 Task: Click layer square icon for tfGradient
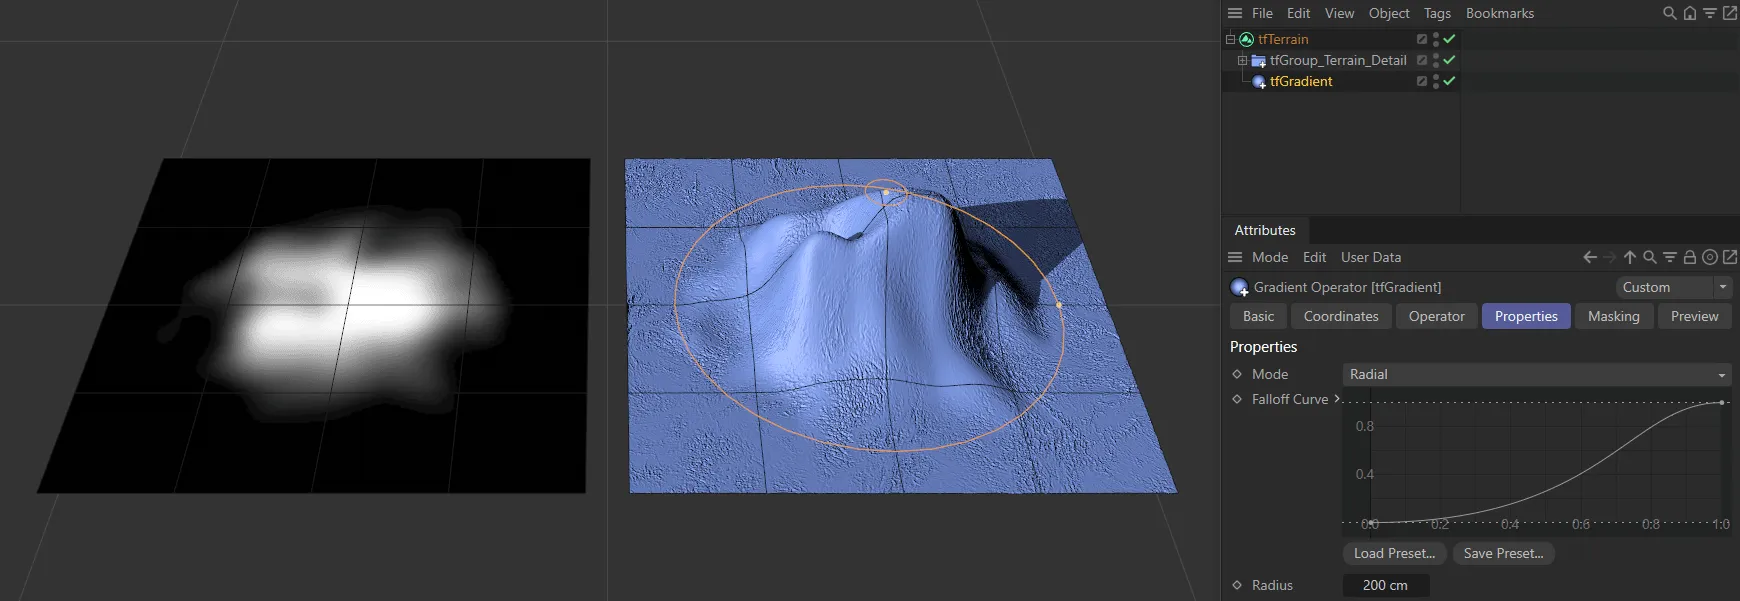pyautogui.click(x=1421, y=81)
